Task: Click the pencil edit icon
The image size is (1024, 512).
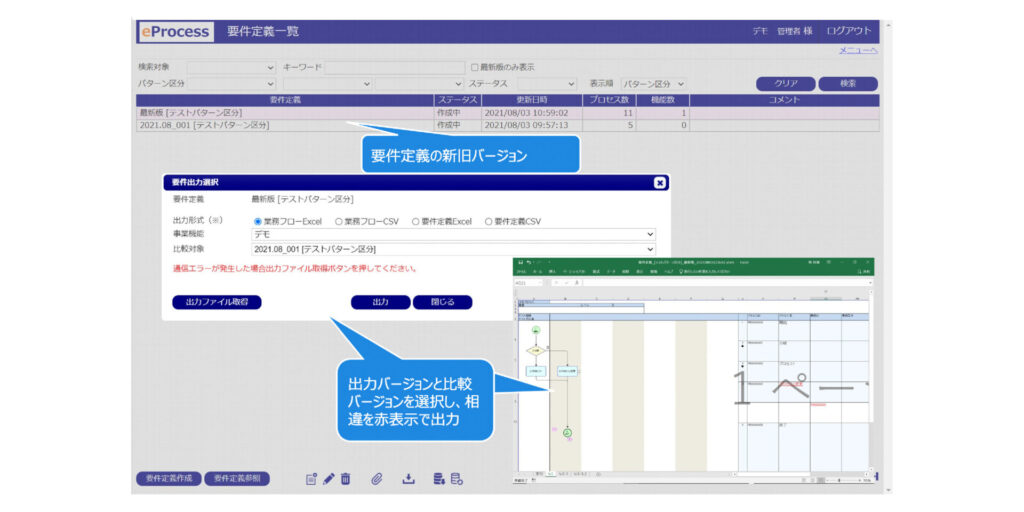Action: (328, 479)
